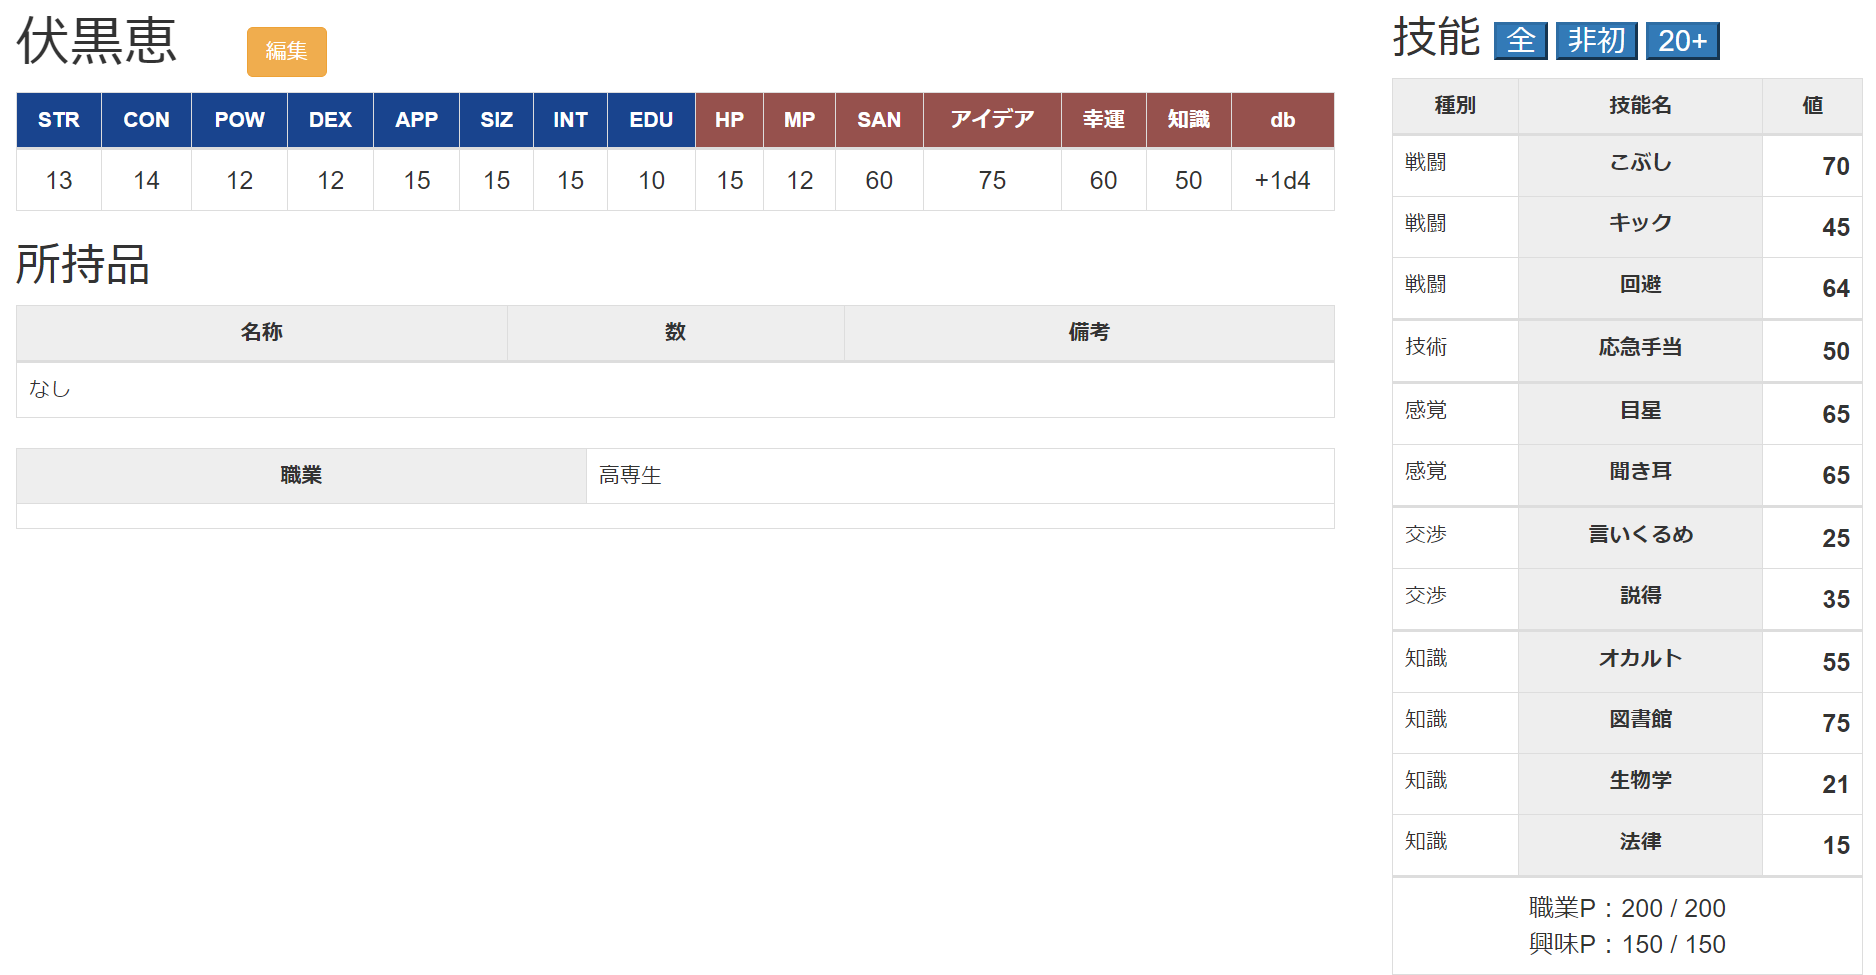Viewport: 1876px width, 975px height.
Task: Click 興味P 150 / 150 points text
Action: click(1627, 944)
